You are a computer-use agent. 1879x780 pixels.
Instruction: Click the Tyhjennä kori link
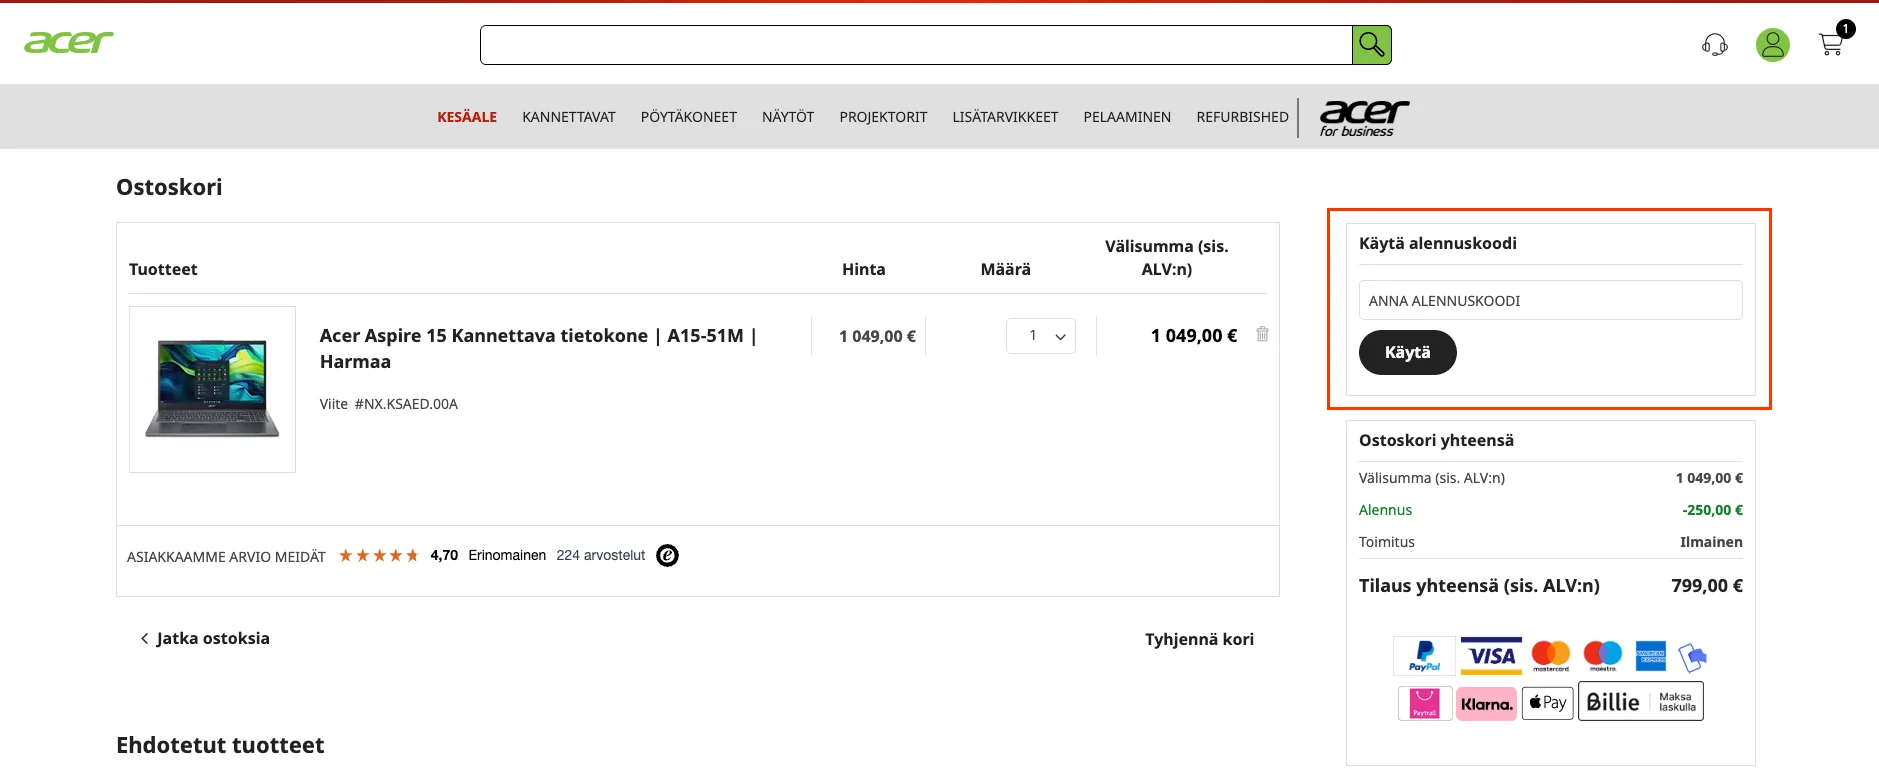(1199, 639)
